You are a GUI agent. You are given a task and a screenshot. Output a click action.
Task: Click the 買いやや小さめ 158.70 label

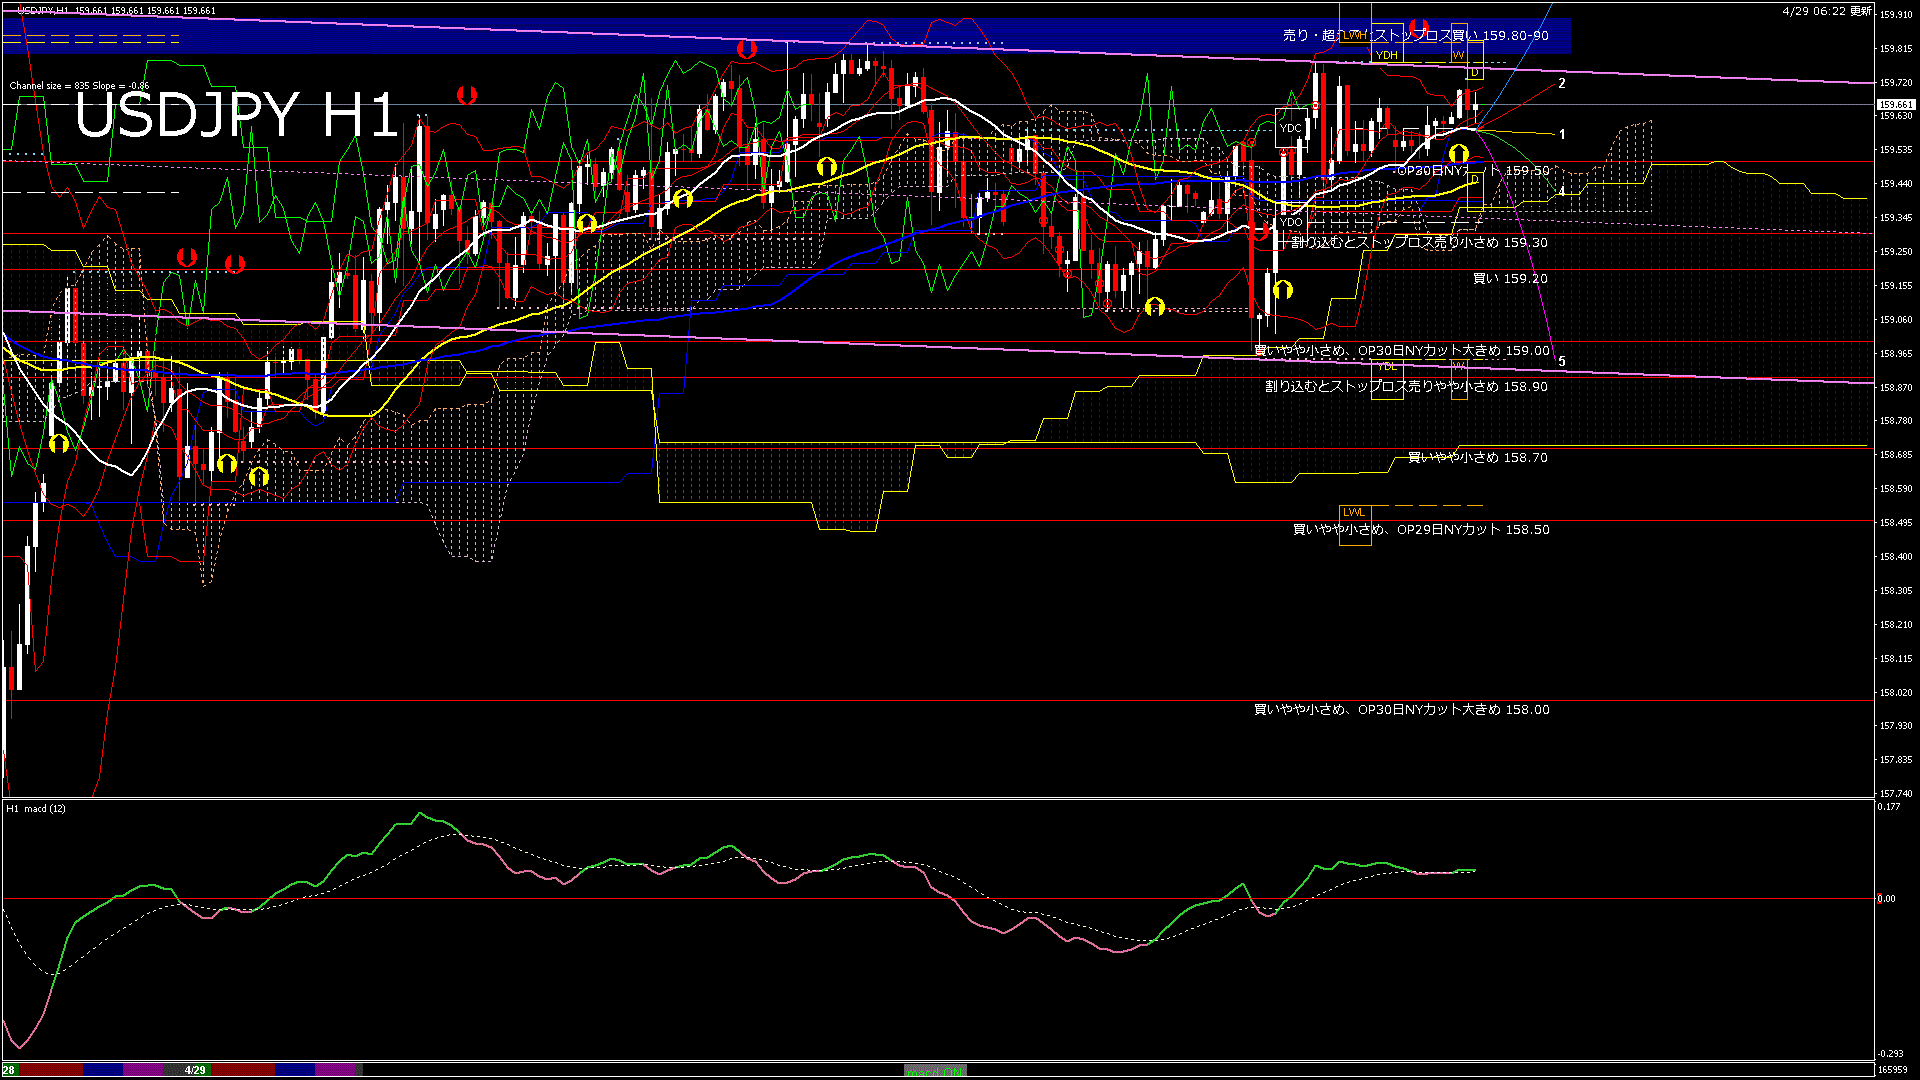[1477, 458]
